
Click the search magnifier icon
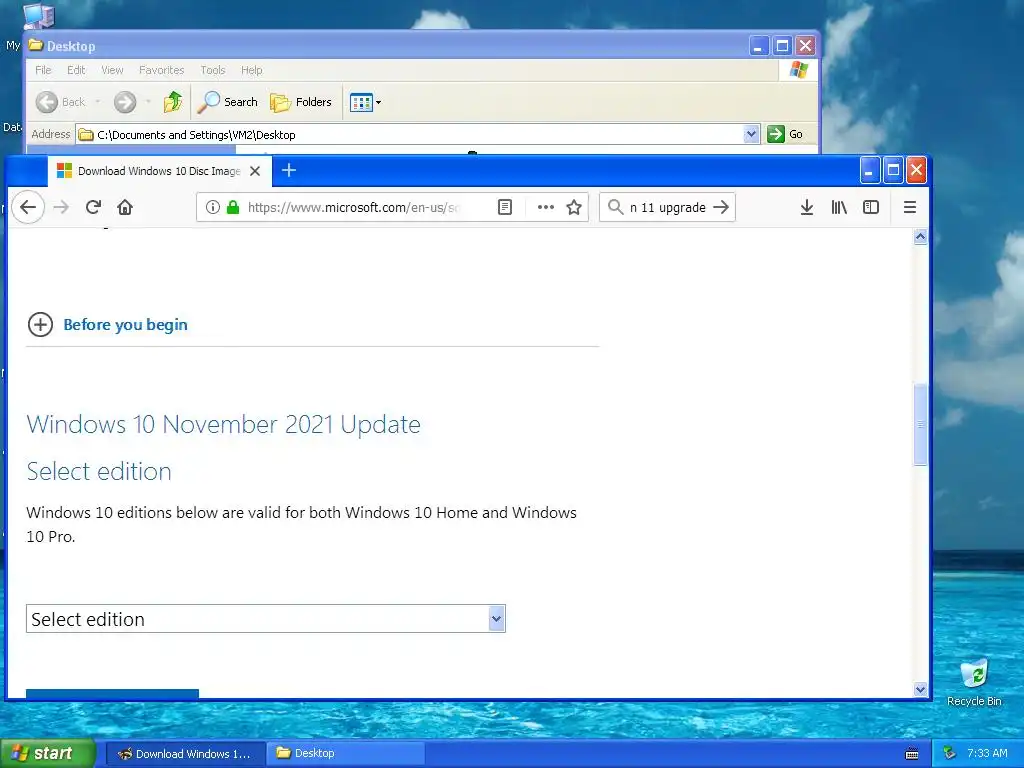pyautogui.click(x=615, y=208)
